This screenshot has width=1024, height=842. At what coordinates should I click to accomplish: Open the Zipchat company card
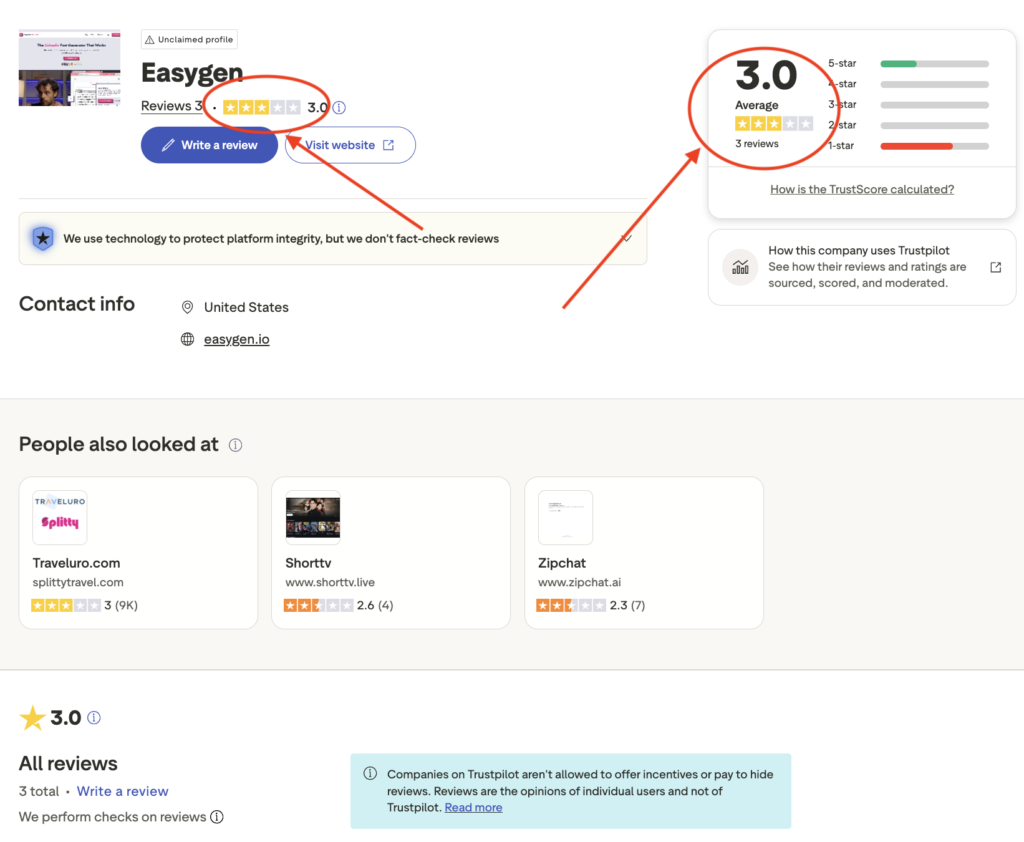(x=644, y=553)
